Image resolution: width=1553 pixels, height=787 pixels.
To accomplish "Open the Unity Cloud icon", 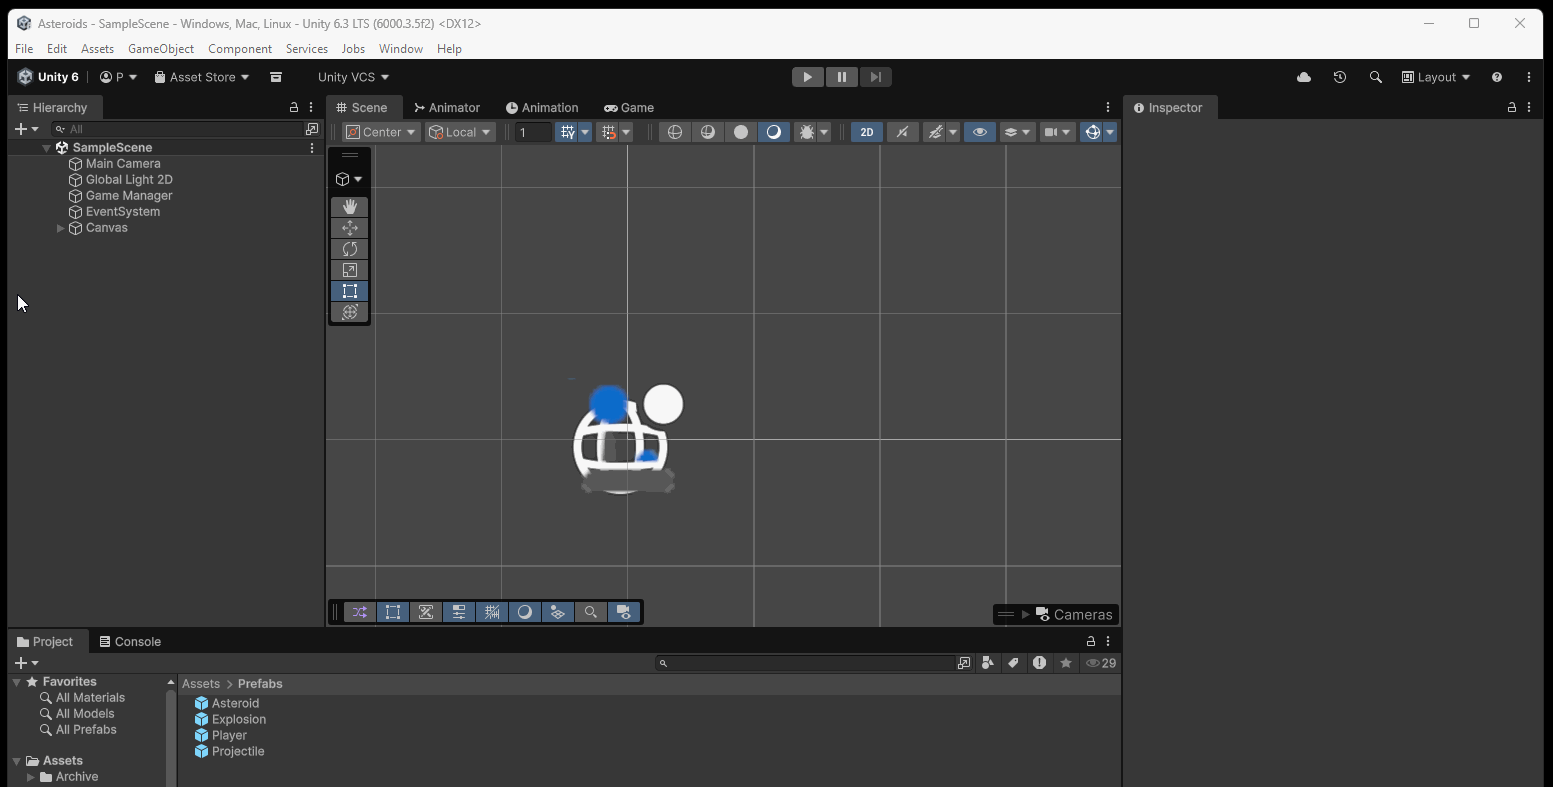I will (x=1304, y=77).
